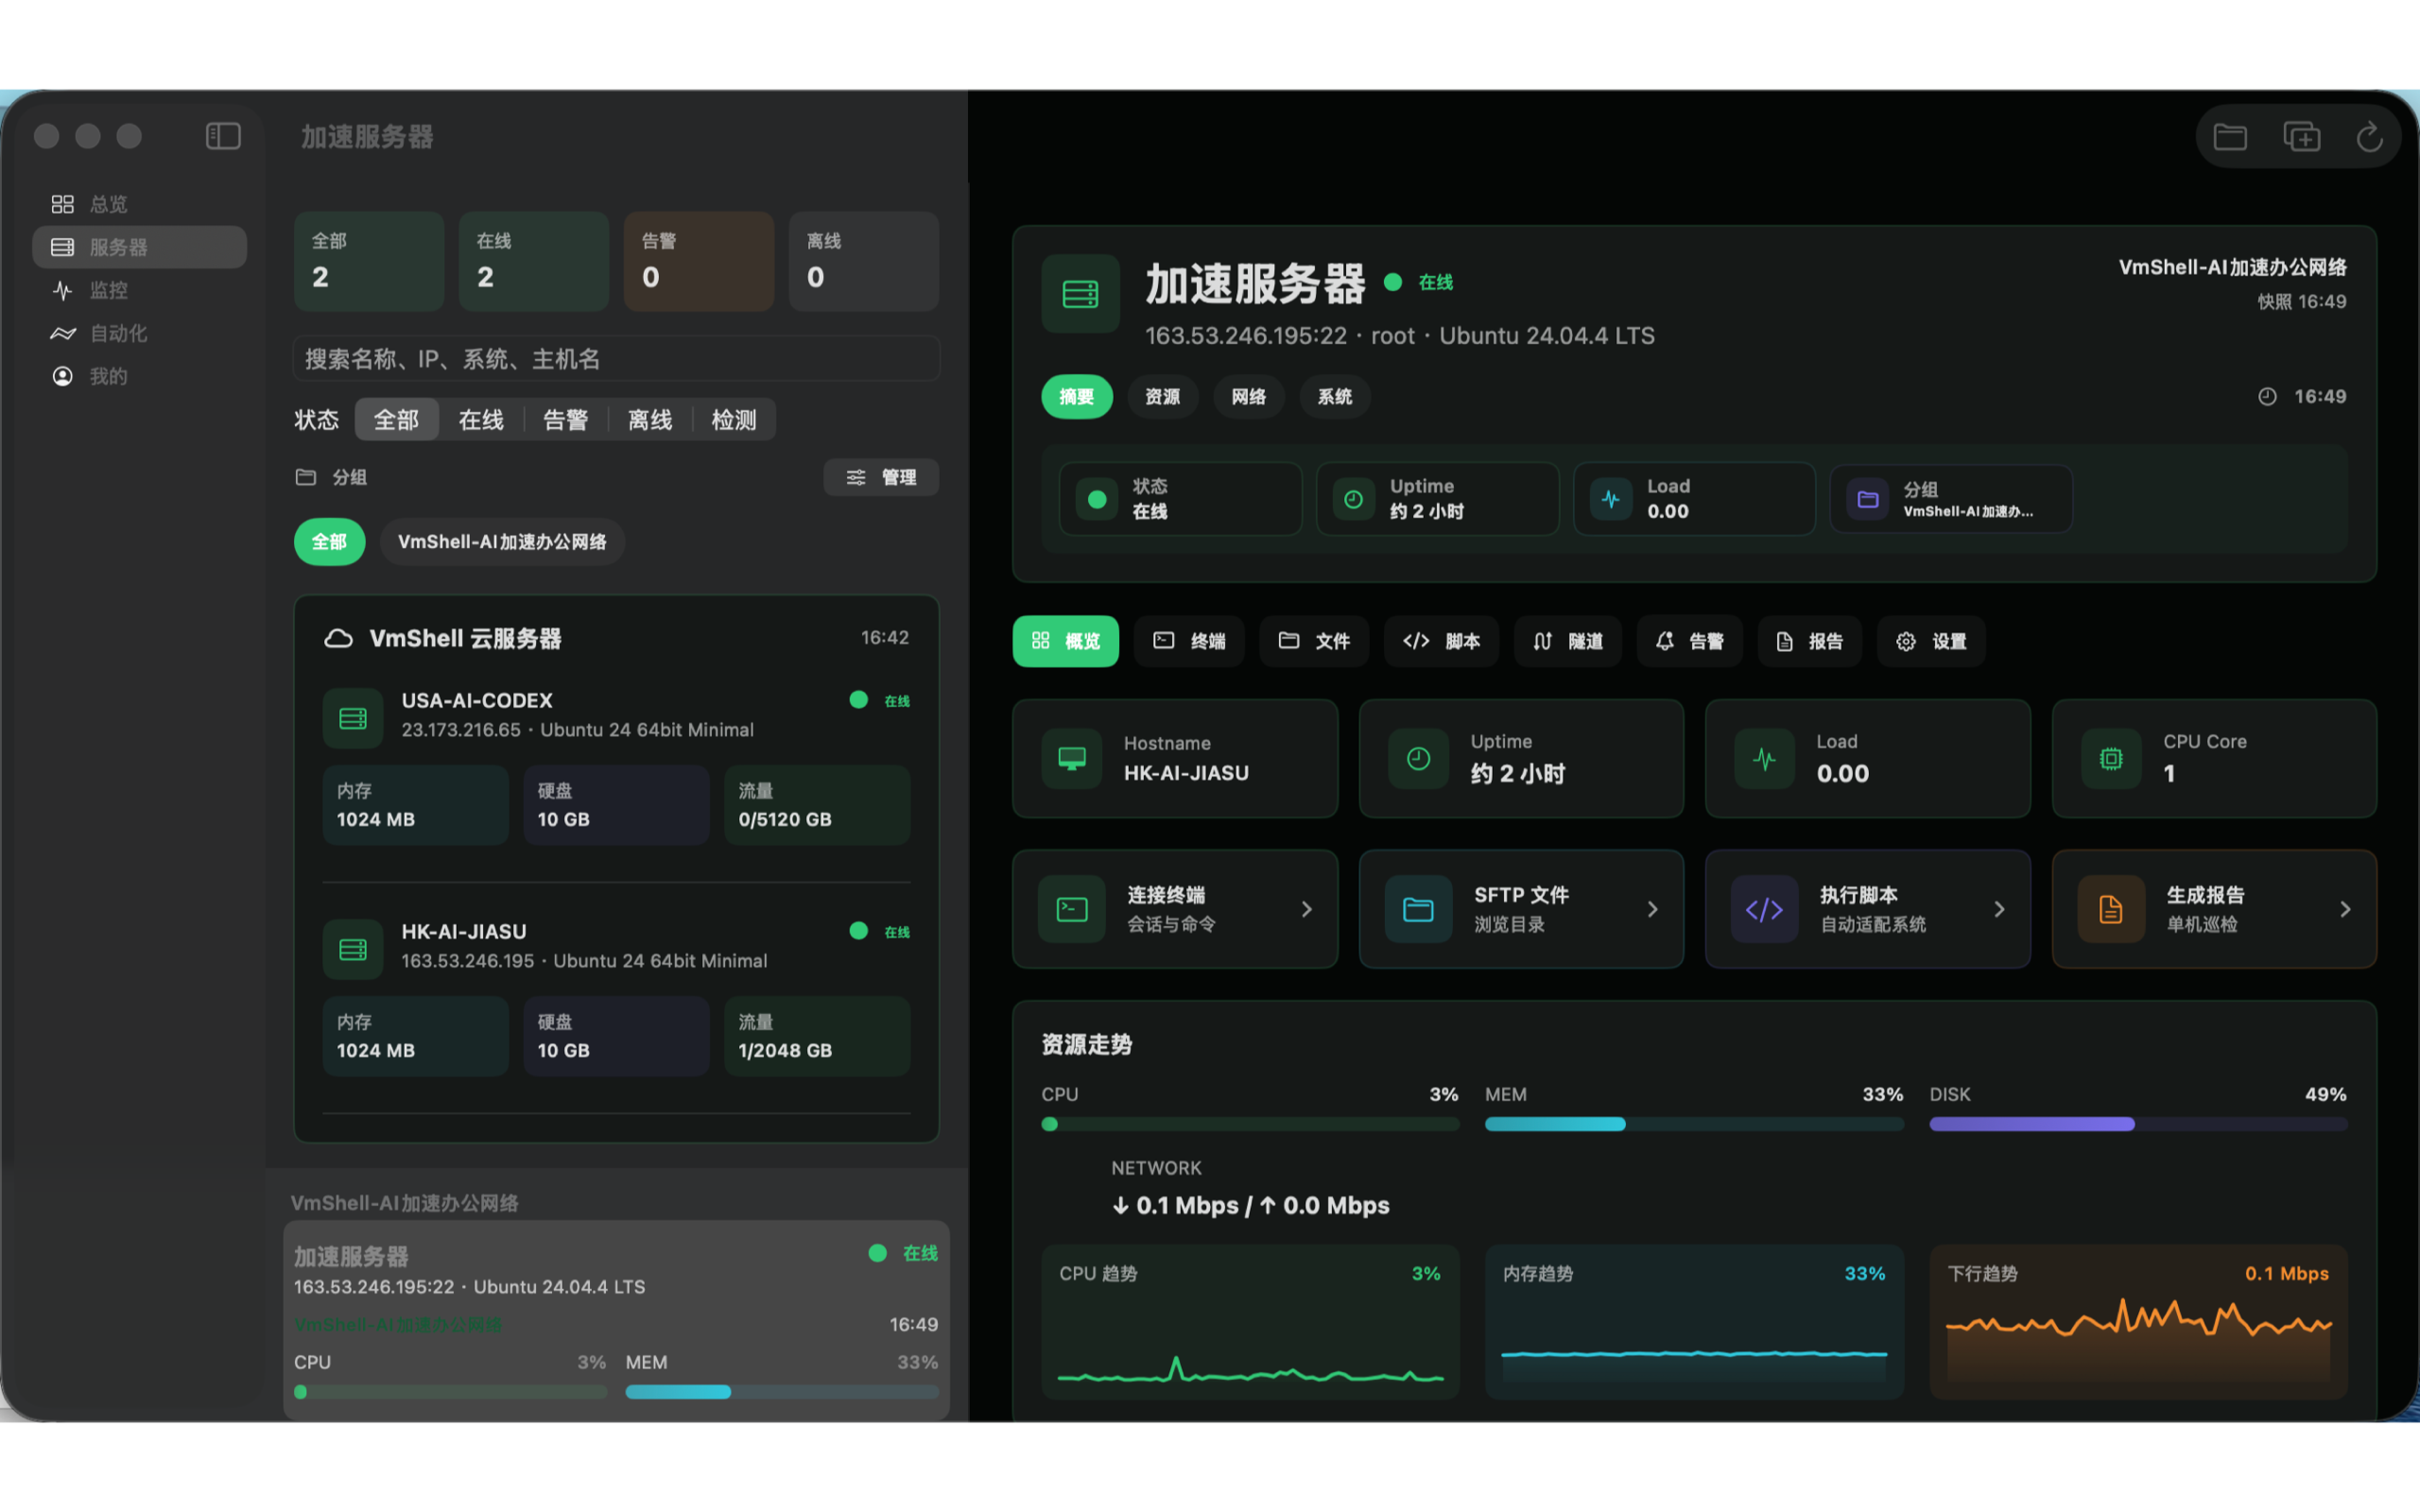Open the 概览 overview tab
Viewport: 2420px width, 1512px height.
pos(1066,641)
